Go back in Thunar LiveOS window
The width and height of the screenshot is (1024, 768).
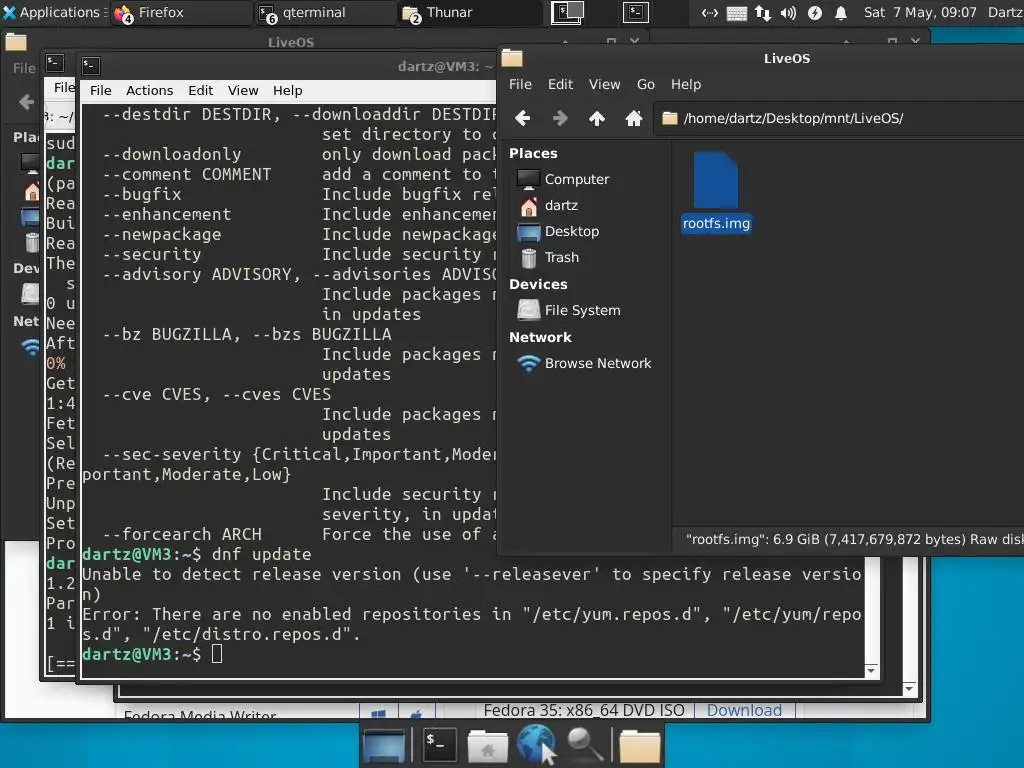522,118
